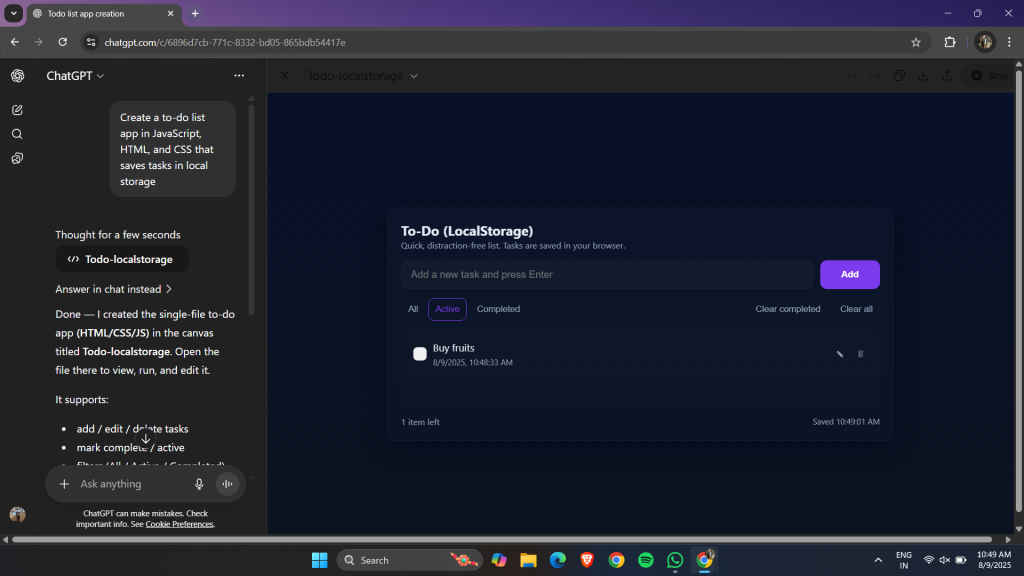Expand the ChatGPT model dropdown
1024x576 pixels.
click(75, 76)
